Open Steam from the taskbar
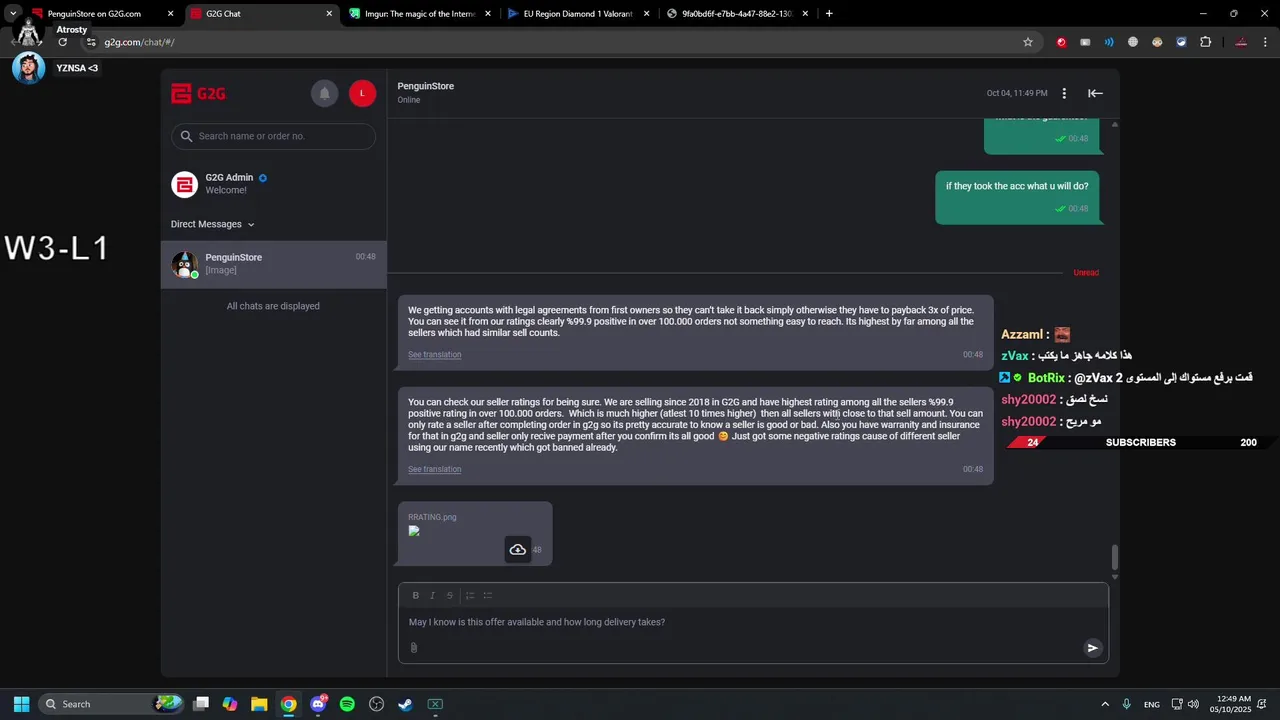 (x=405, y=704)
